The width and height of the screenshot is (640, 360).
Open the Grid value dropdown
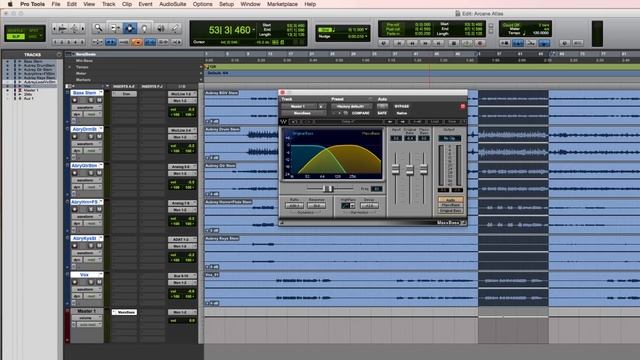pos(366,29)
